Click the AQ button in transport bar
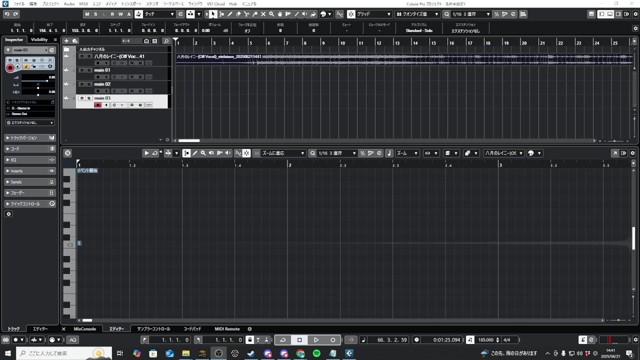This screenshot has width=640, height=360. pyautogui.click(x=72, y=340)
